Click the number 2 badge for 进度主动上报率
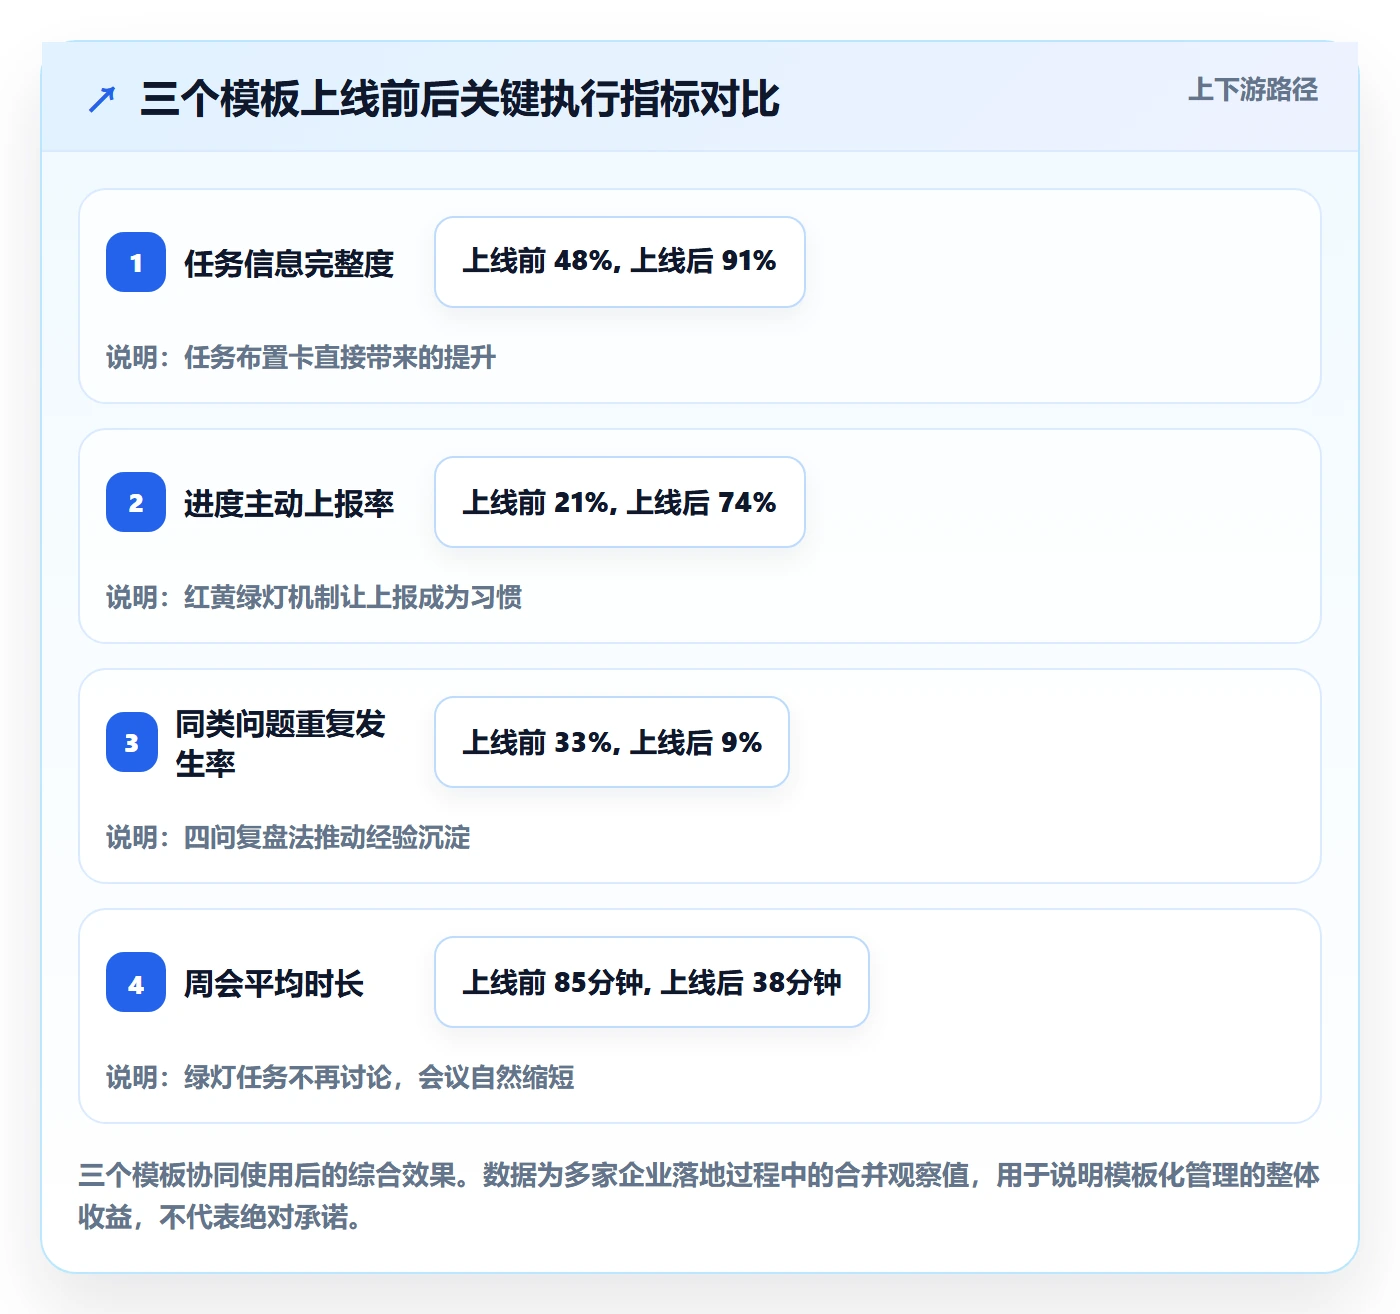This screenshot has height=1314, width=1400. (136, 502)
